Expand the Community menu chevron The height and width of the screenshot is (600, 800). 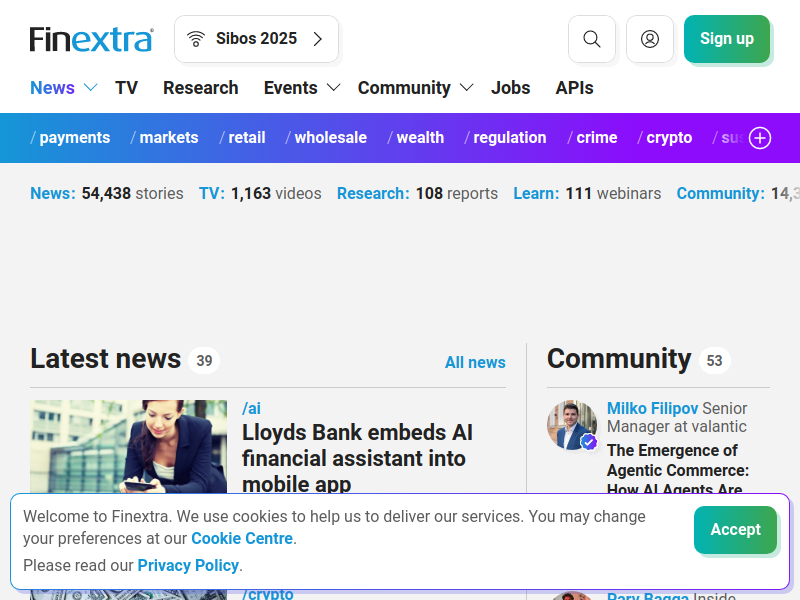tap(466, 88)
